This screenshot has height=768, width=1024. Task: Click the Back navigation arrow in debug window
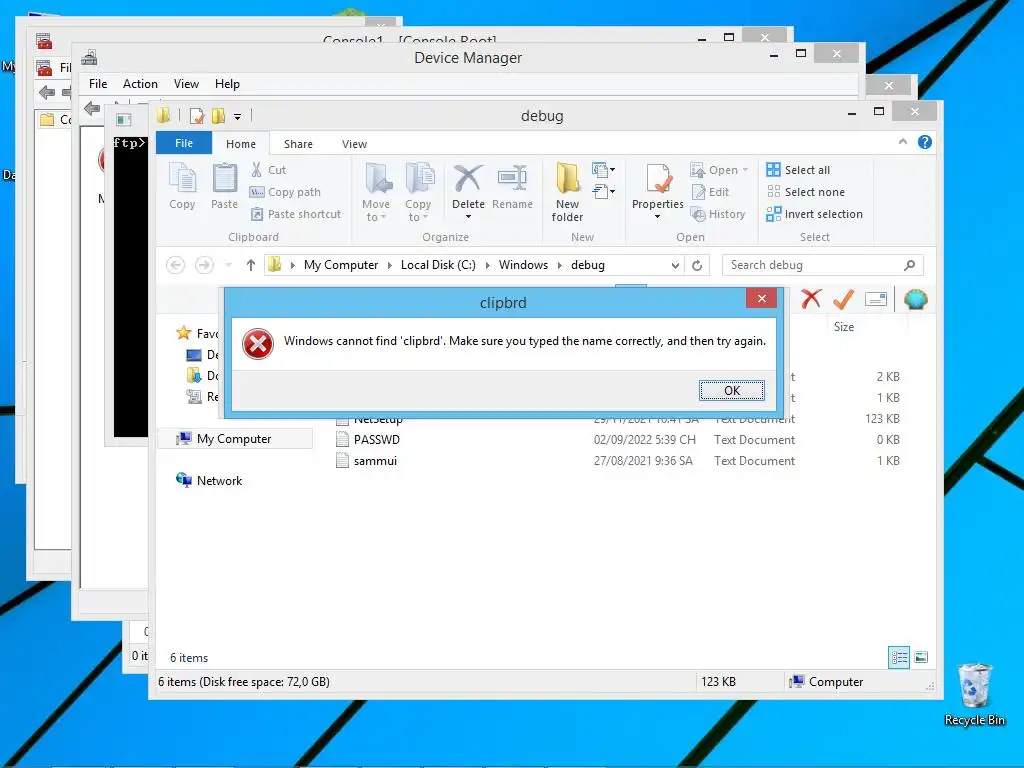pyautogui.click(x=176, y=264)
